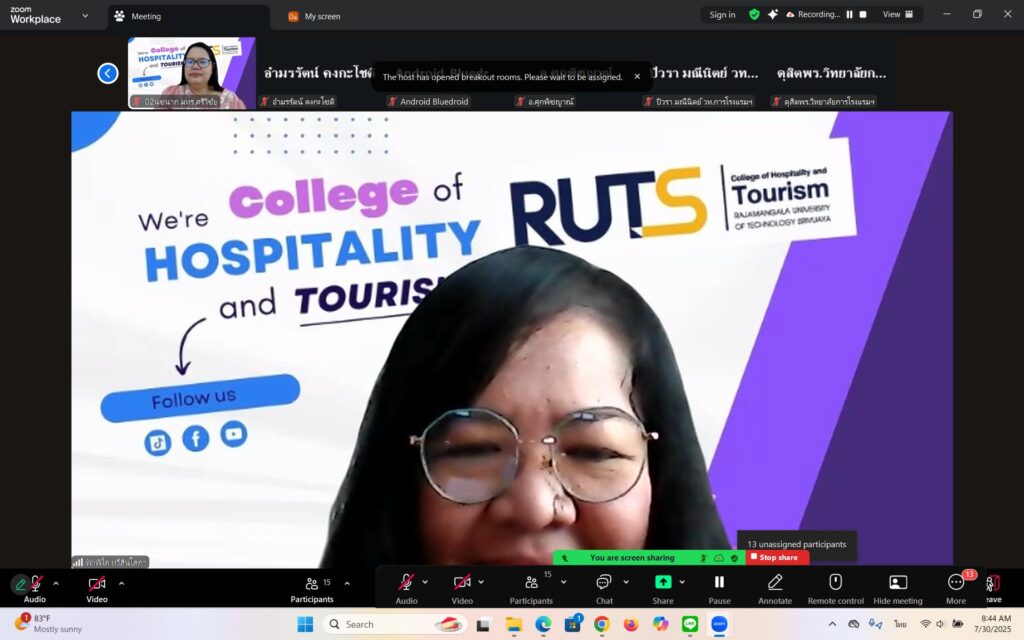Screen dimensions: 1024x640
Task: Open Remote control options
Action: (835, 589)
